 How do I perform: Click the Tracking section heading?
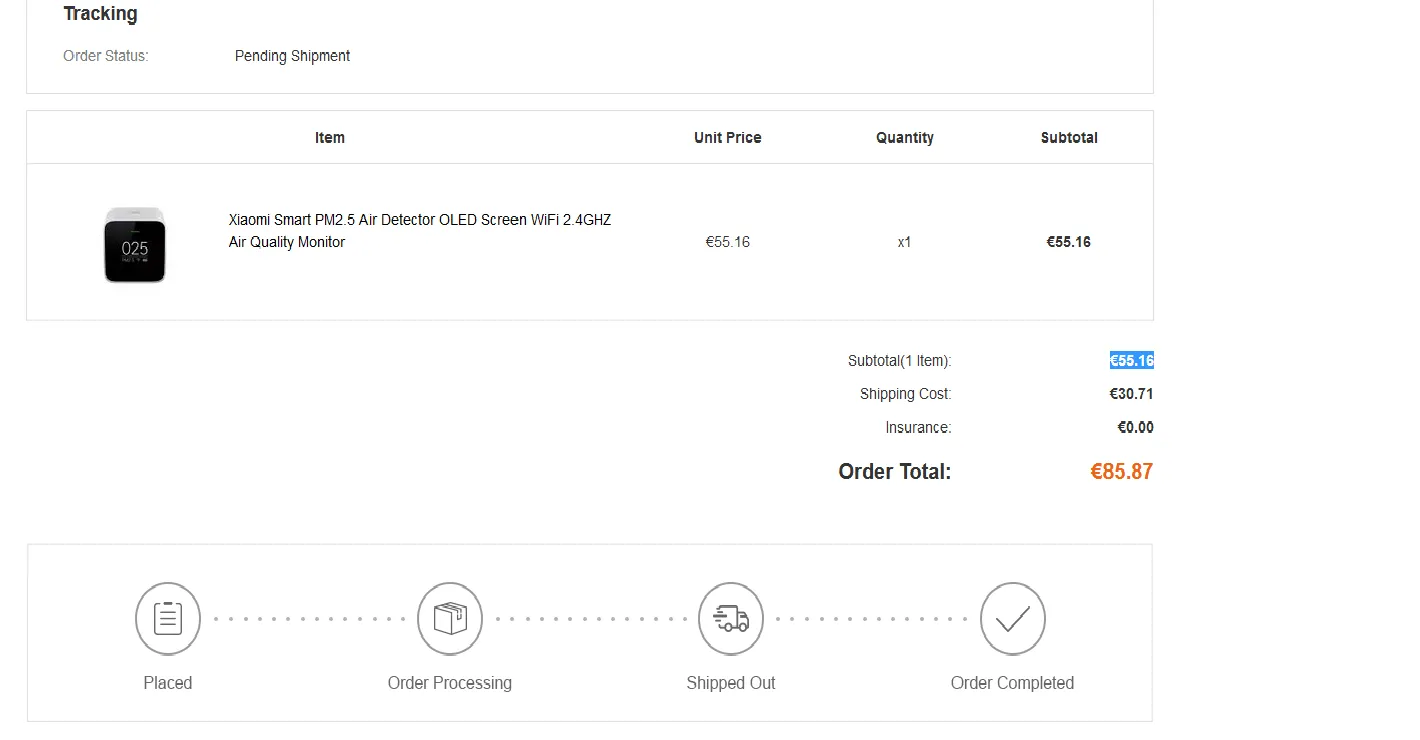pyautogui.click(x=100, y=14)
